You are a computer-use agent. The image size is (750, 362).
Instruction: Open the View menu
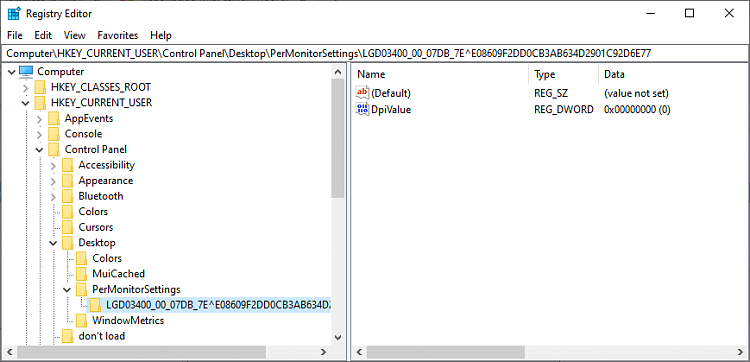pyautogui.click(x=75, y=35)
